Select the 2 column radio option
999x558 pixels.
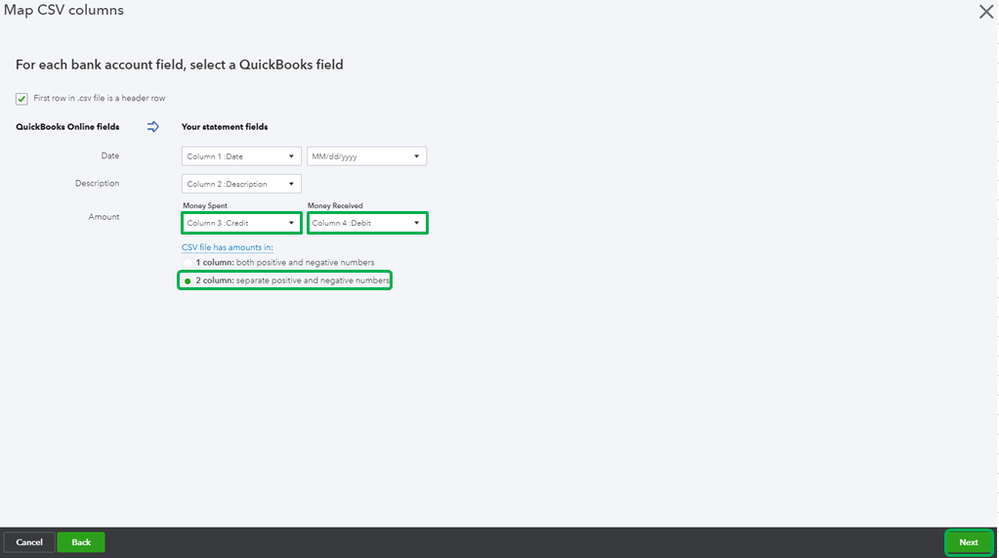(x=187, y=281)
